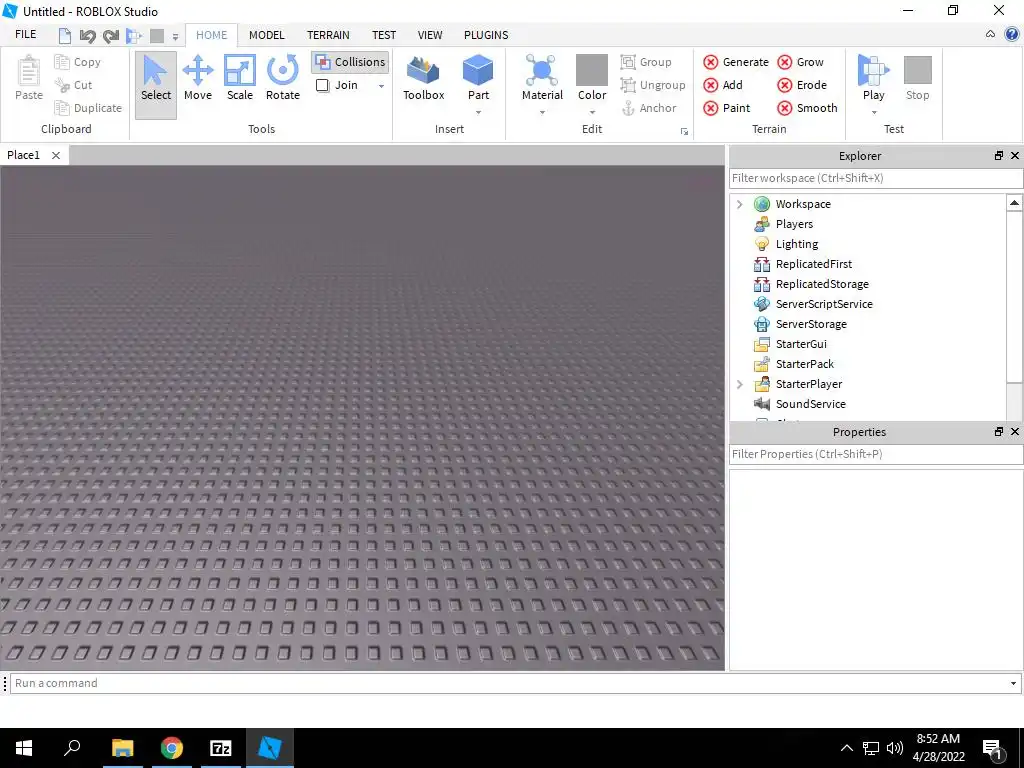This screenshot has height=768, width=1024.
Task: Click the Grow terrain tool
Action: [801, 62]
